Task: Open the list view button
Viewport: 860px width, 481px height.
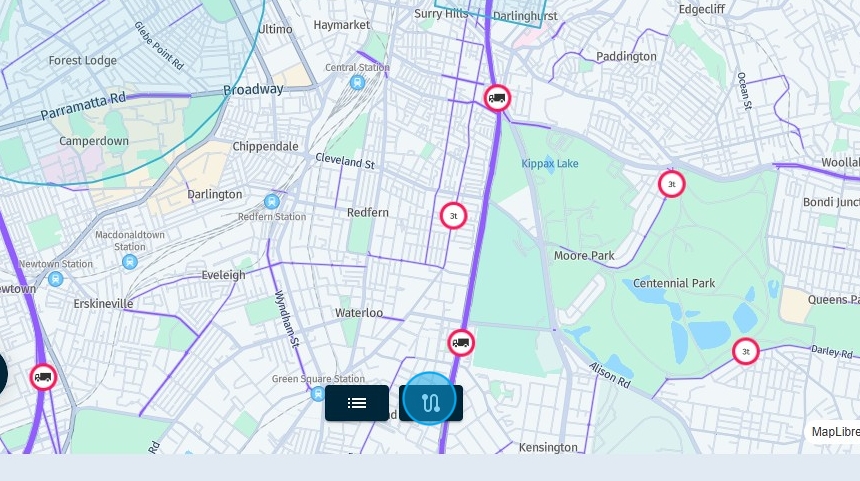Action: [x=357, y=403]
